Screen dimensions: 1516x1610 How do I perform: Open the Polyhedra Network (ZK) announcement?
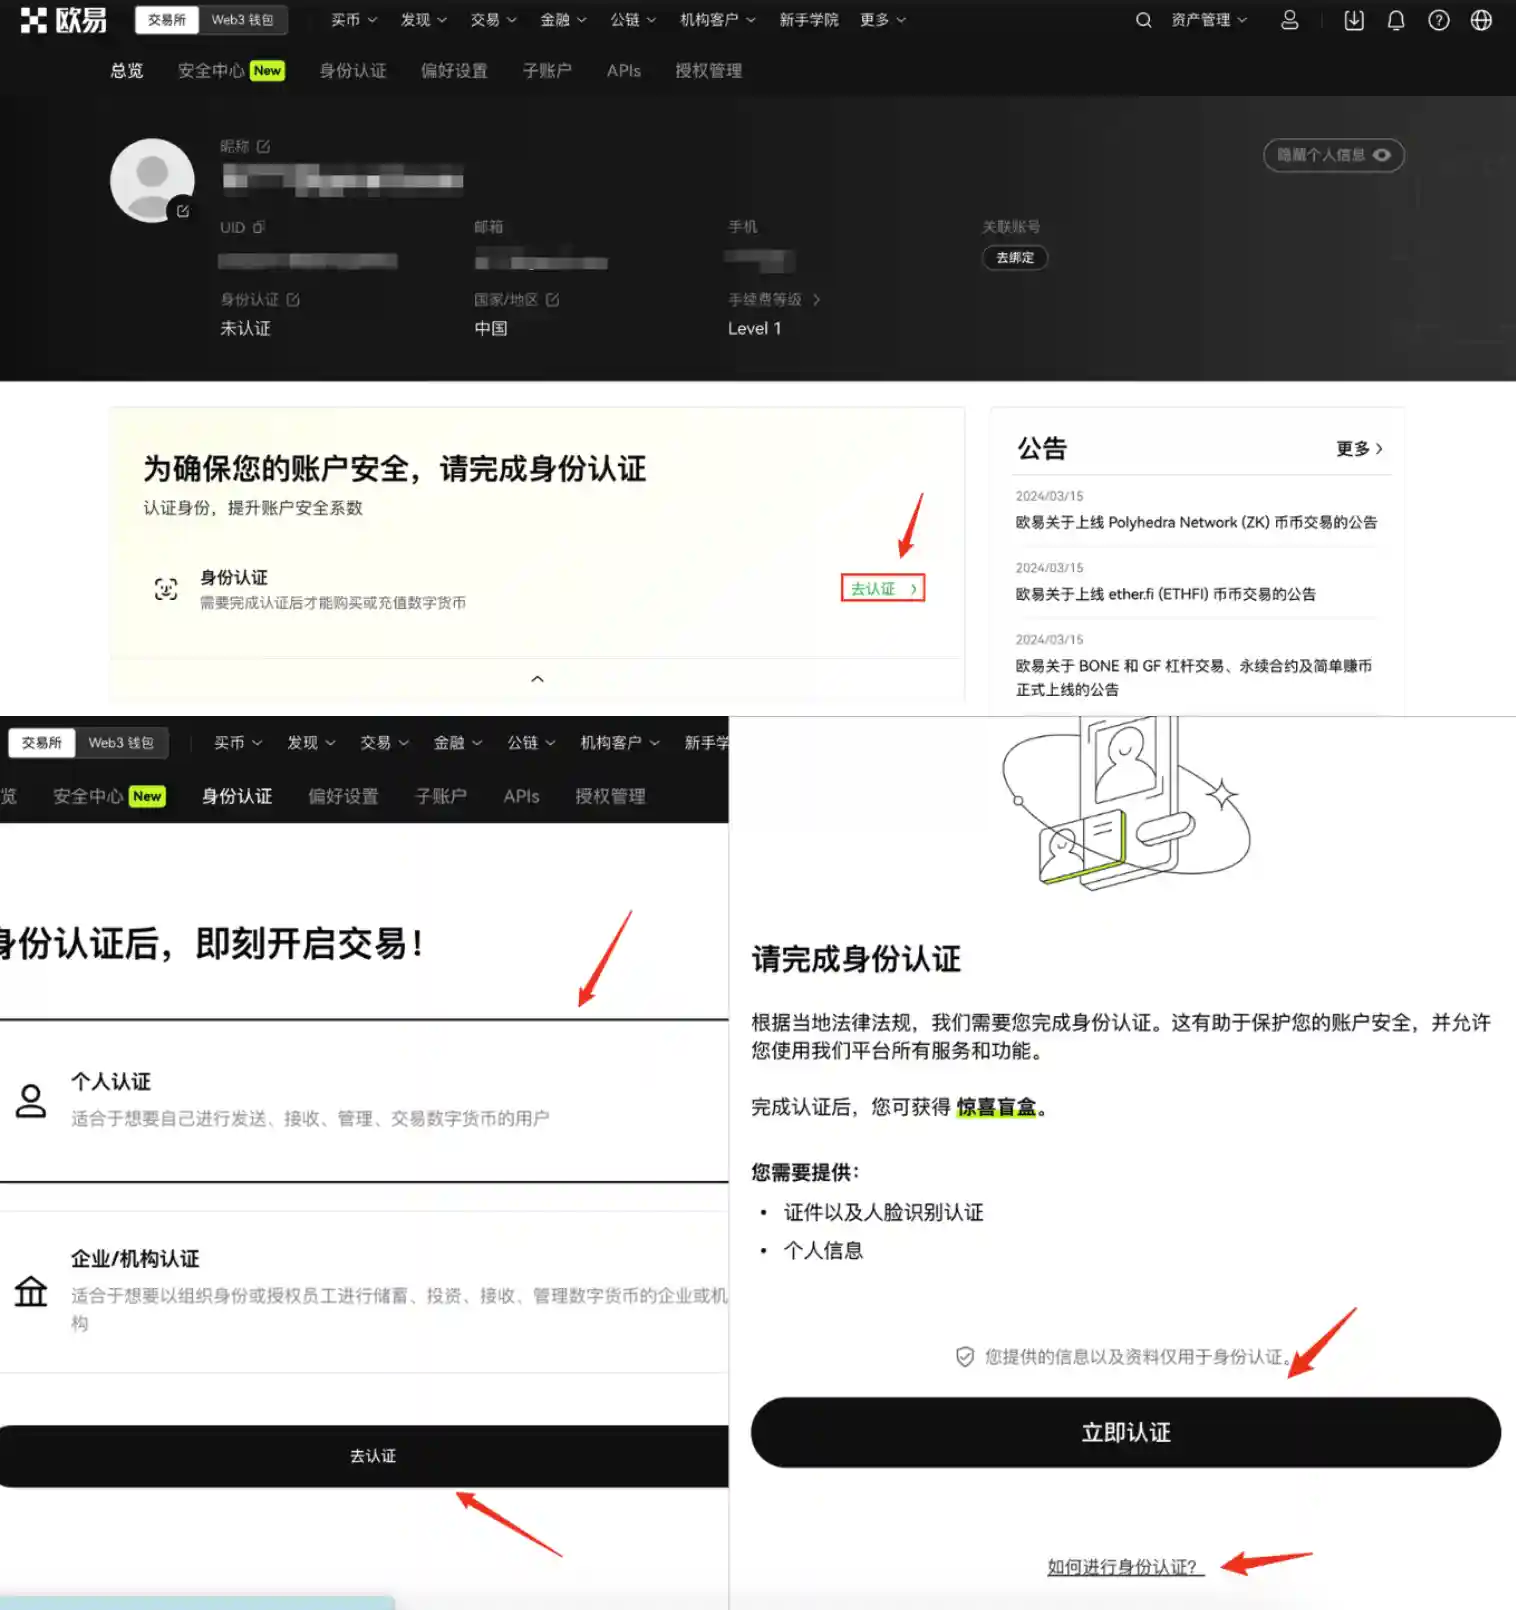[1196, 522]
